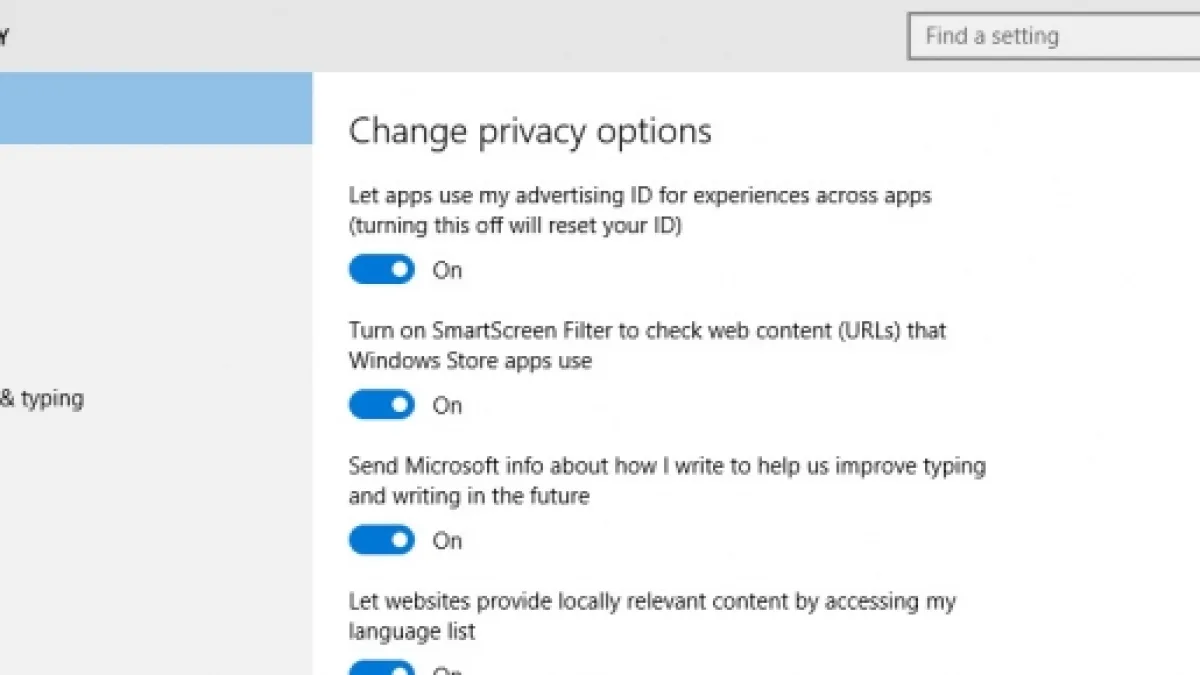This screenshot has width=1200, height=675.
Task: Turn off the advertising ID toggle
Action: tap(381, 270)
